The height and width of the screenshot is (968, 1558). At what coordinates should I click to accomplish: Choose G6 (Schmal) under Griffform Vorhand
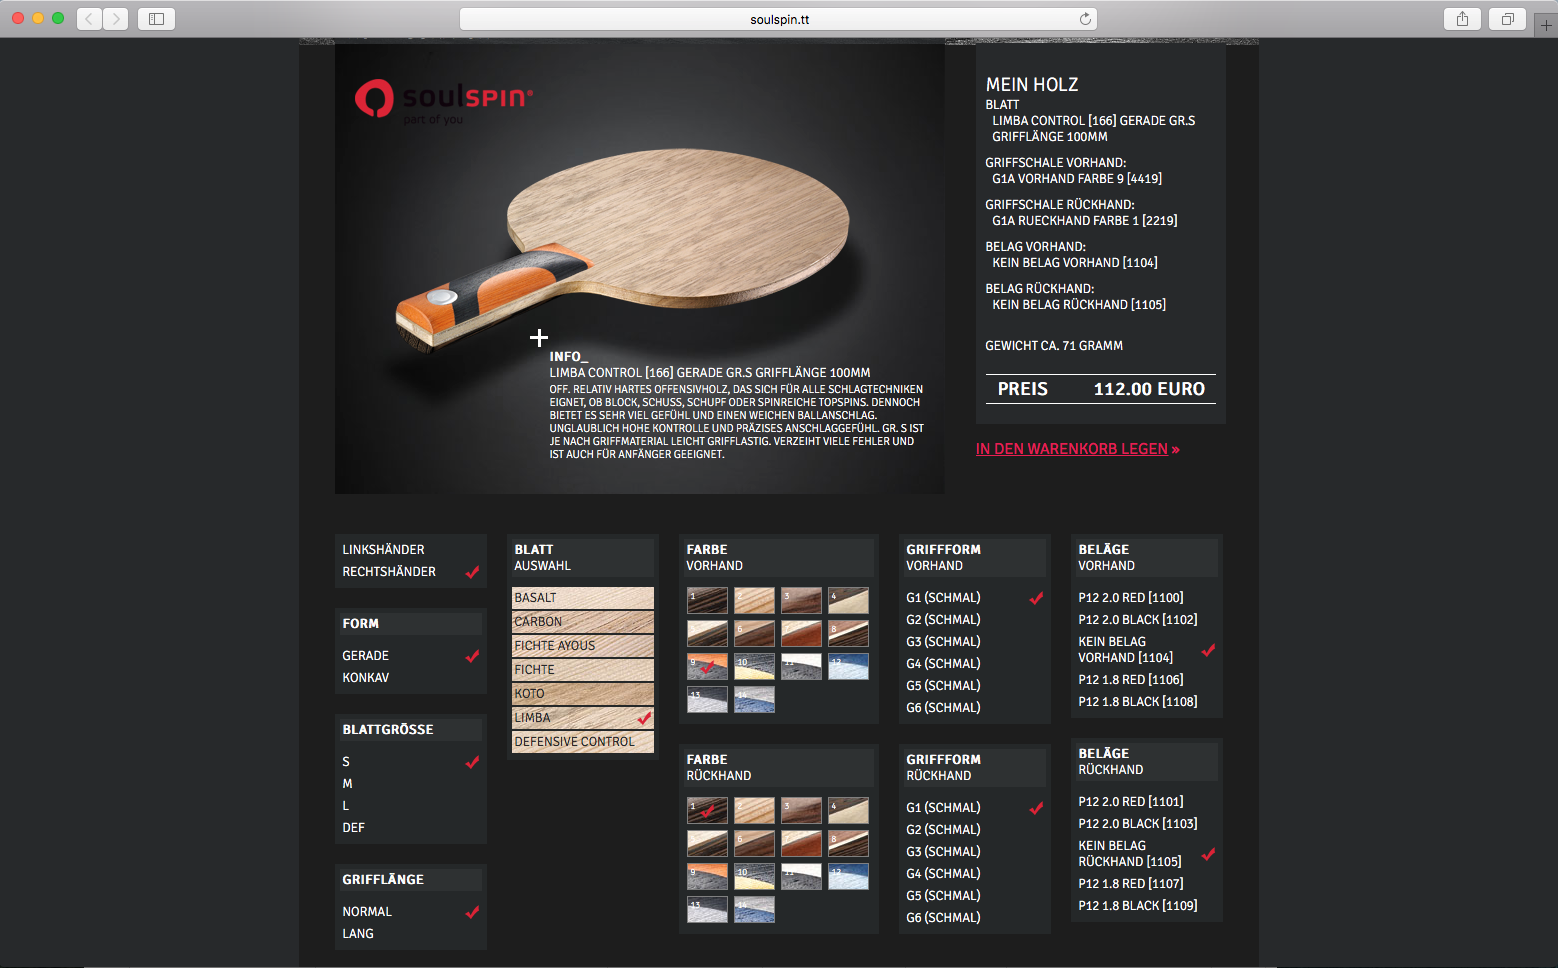pos(943,708)
